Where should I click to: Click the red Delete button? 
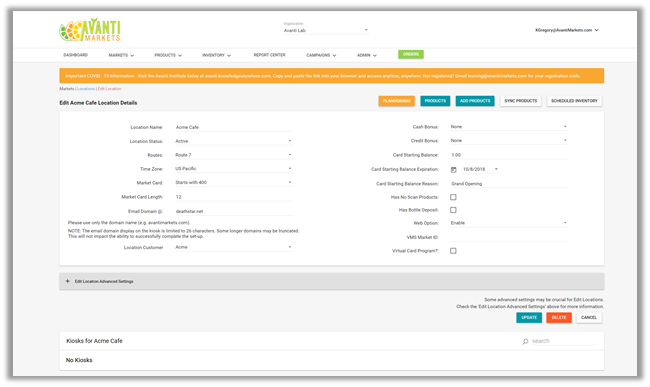(559, 318)
